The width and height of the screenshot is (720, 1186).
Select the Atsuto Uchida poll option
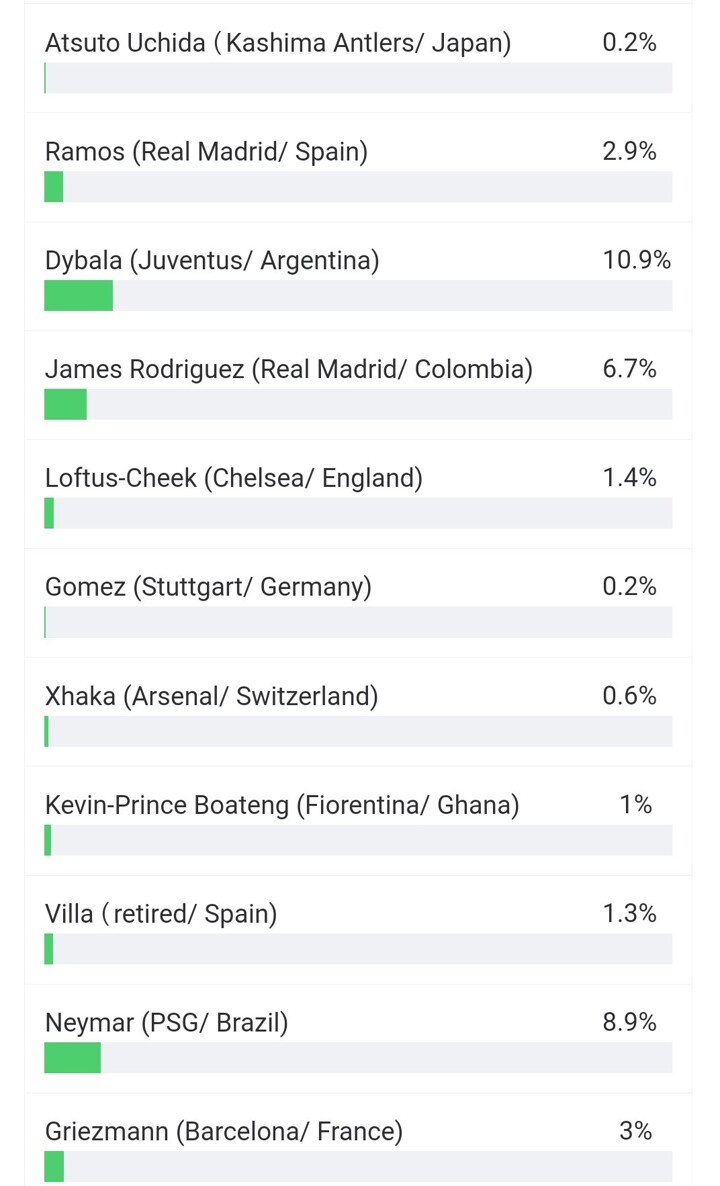278,43
